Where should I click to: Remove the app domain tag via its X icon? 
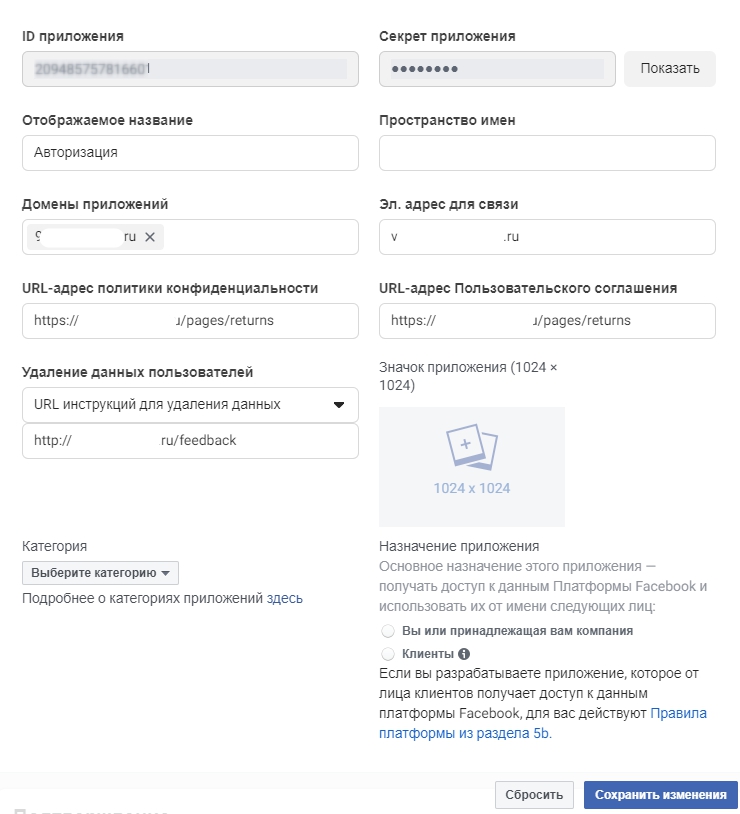click(x=152, y=237)
